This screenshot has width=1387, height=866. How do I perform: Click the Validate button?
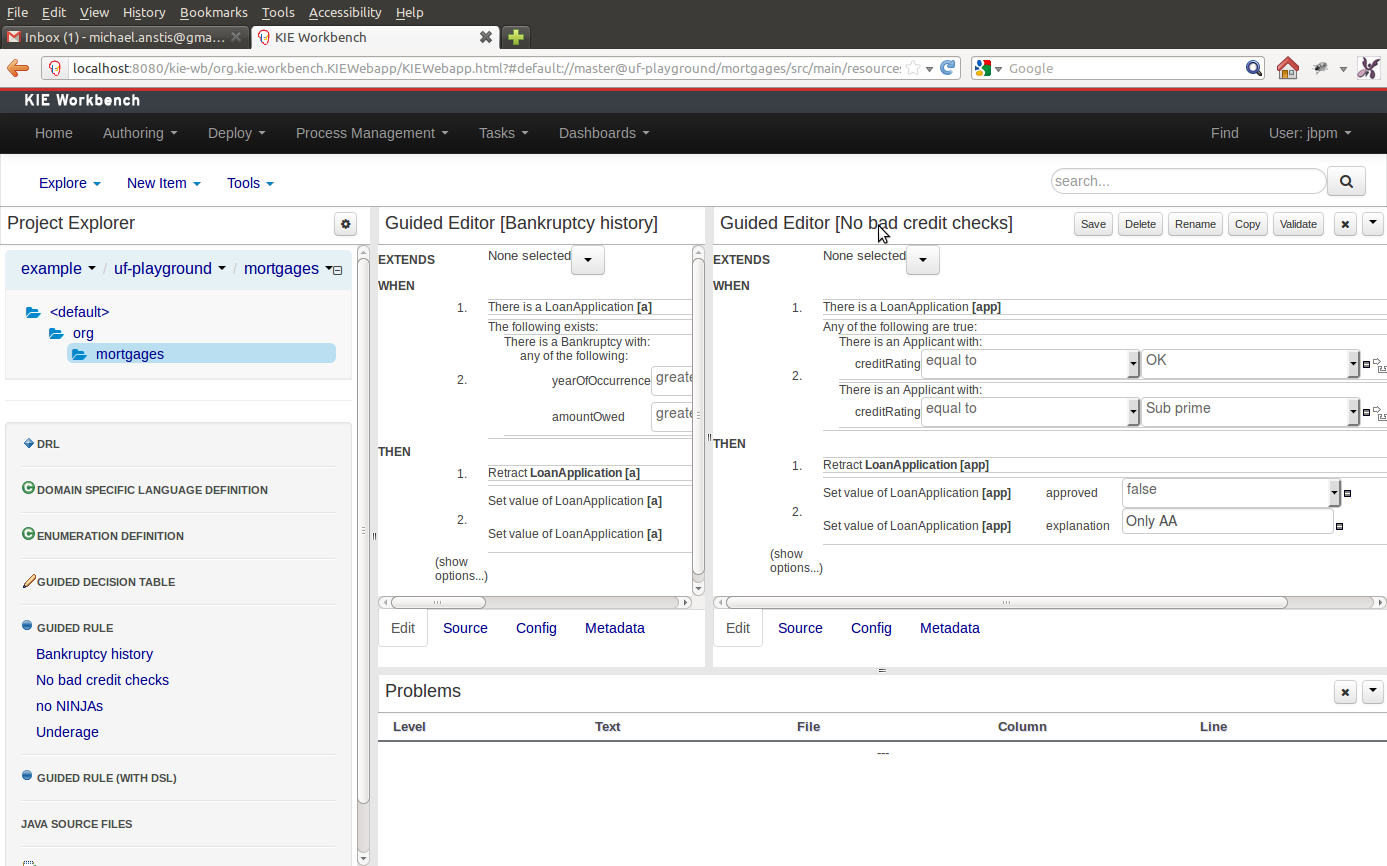tap(1298, 224)
